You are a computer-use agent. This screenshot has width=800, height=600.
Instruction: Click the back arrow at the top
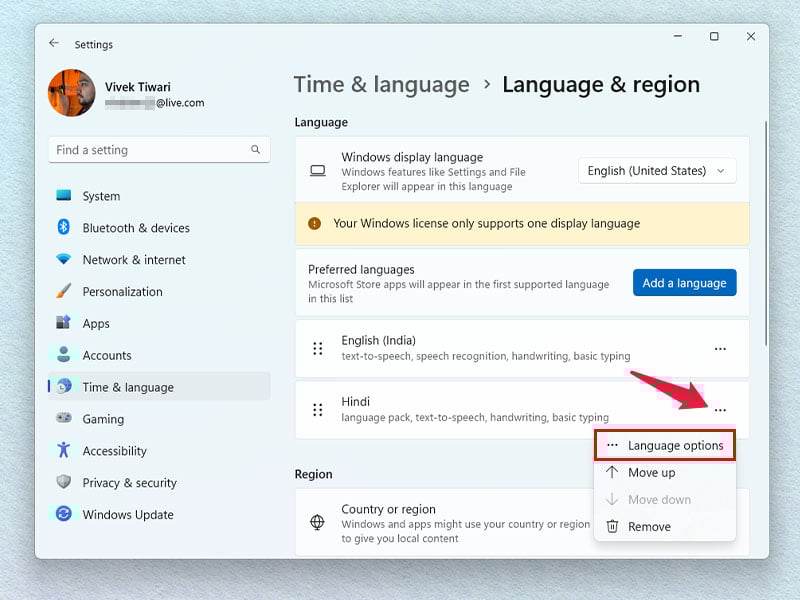coord(55,43)
